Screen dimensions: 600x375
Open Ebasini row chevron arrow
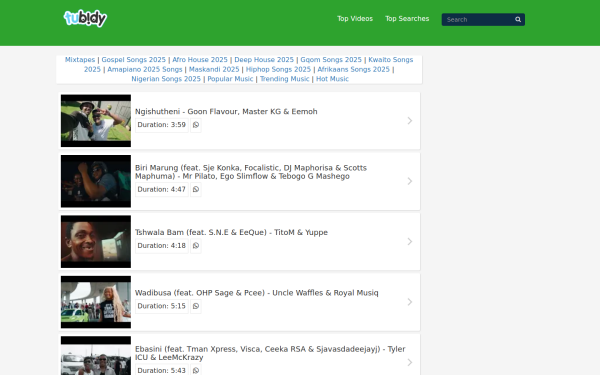[410, 362]
